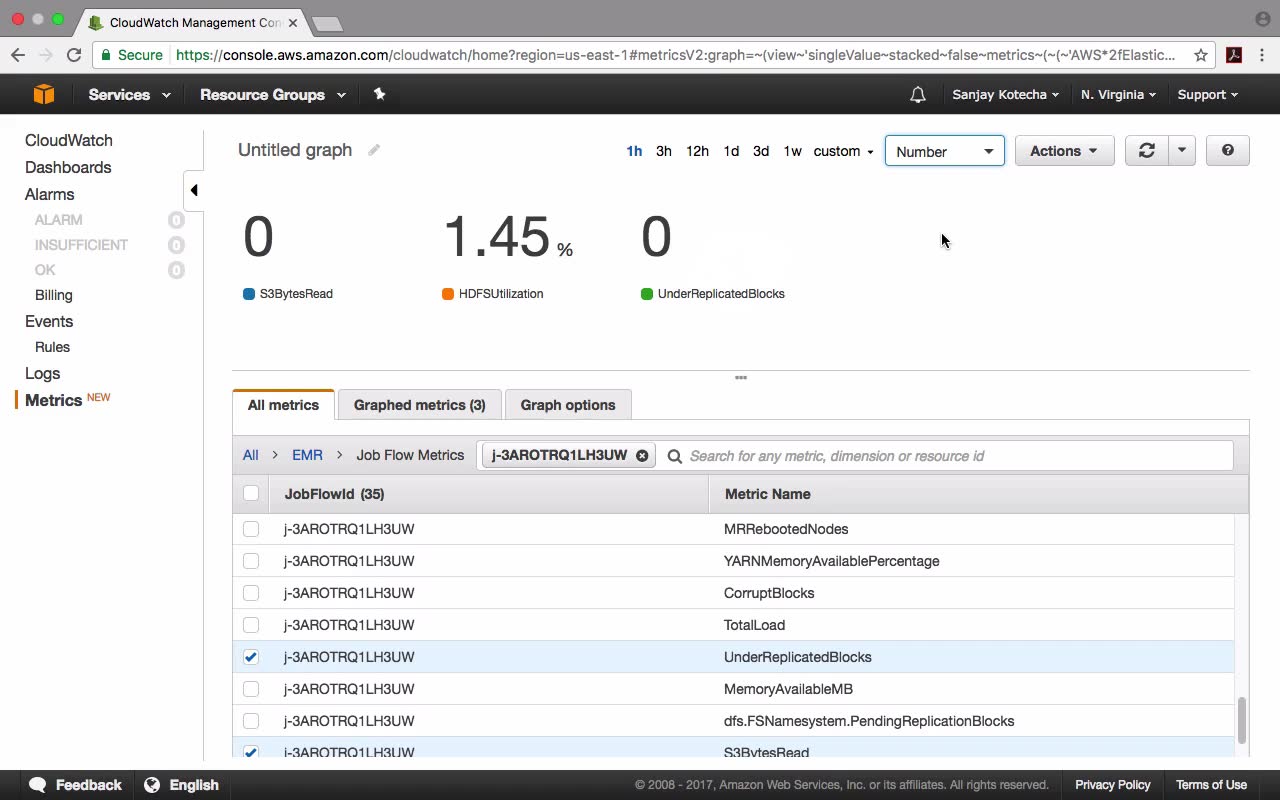Toggle the select-all JobFlowId header checkbox
Viewport: 1280px width, 800px height.
[x=251, y=493]
